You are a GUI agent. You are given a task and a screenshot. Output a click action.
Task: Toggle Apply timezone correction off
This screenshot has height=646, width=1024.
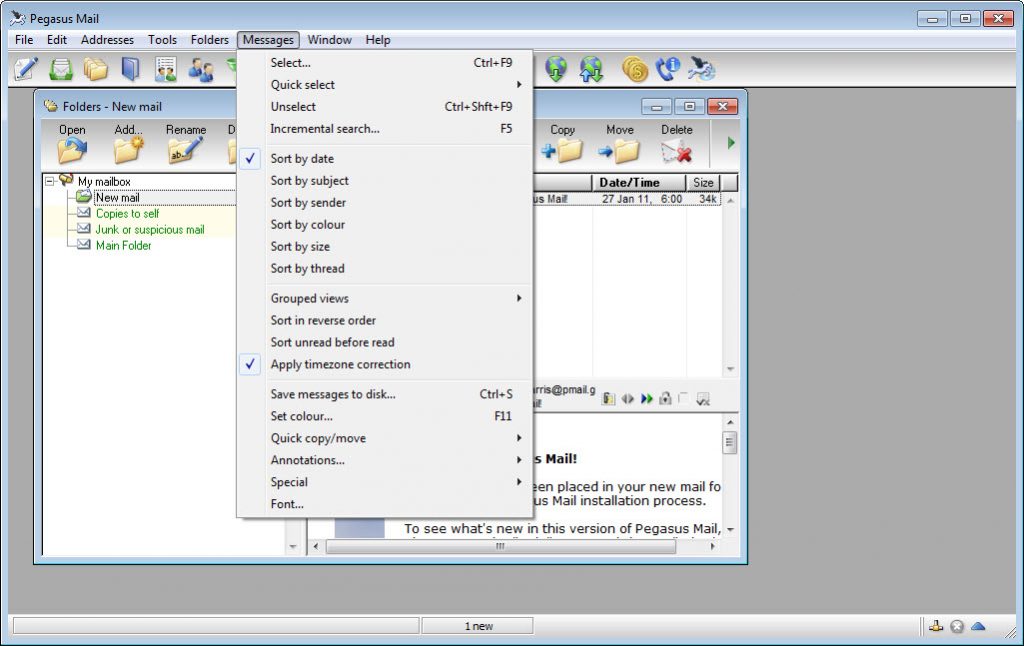(x=385, y=364)
